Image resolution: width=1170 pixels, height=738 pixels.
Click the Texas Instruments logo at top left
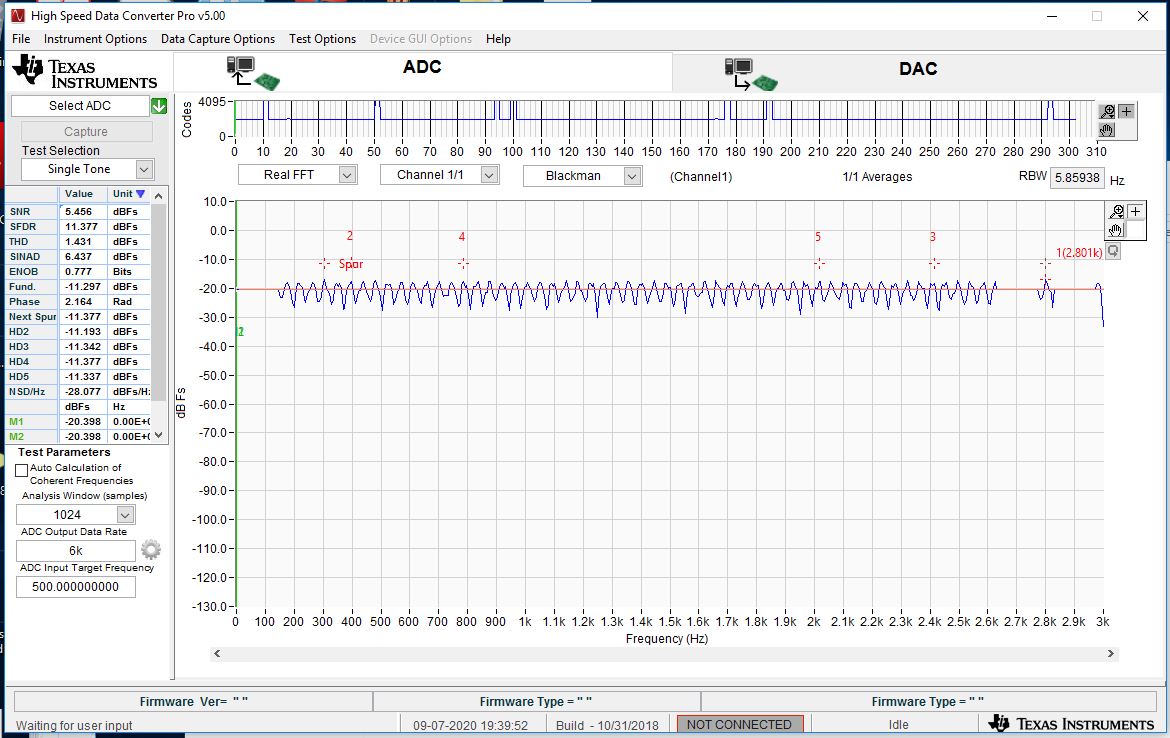84,72
